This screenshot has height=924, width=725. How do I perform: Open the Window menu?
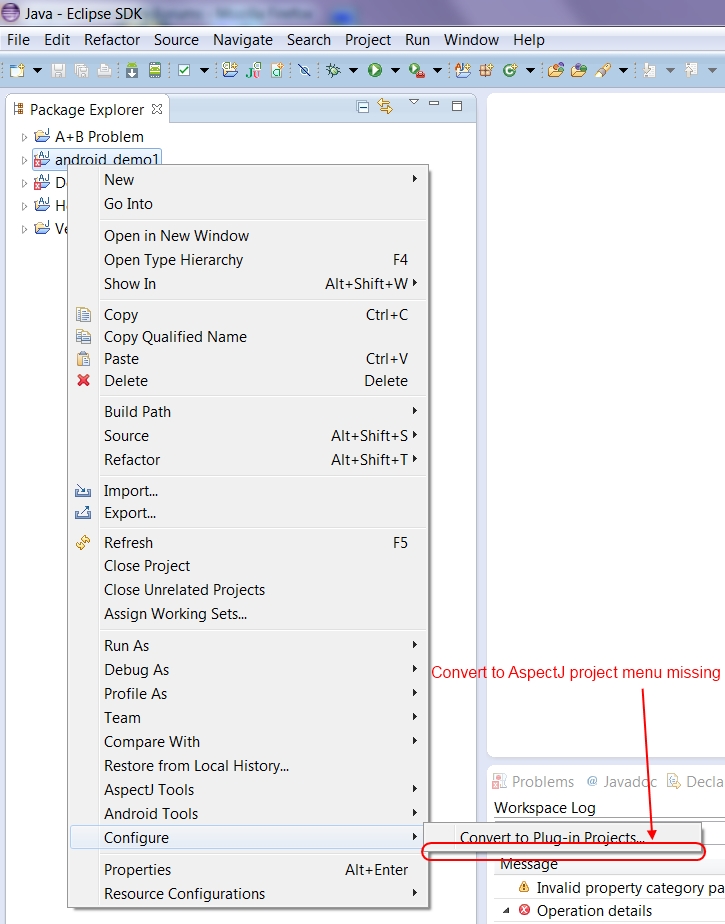pos(471,40)
